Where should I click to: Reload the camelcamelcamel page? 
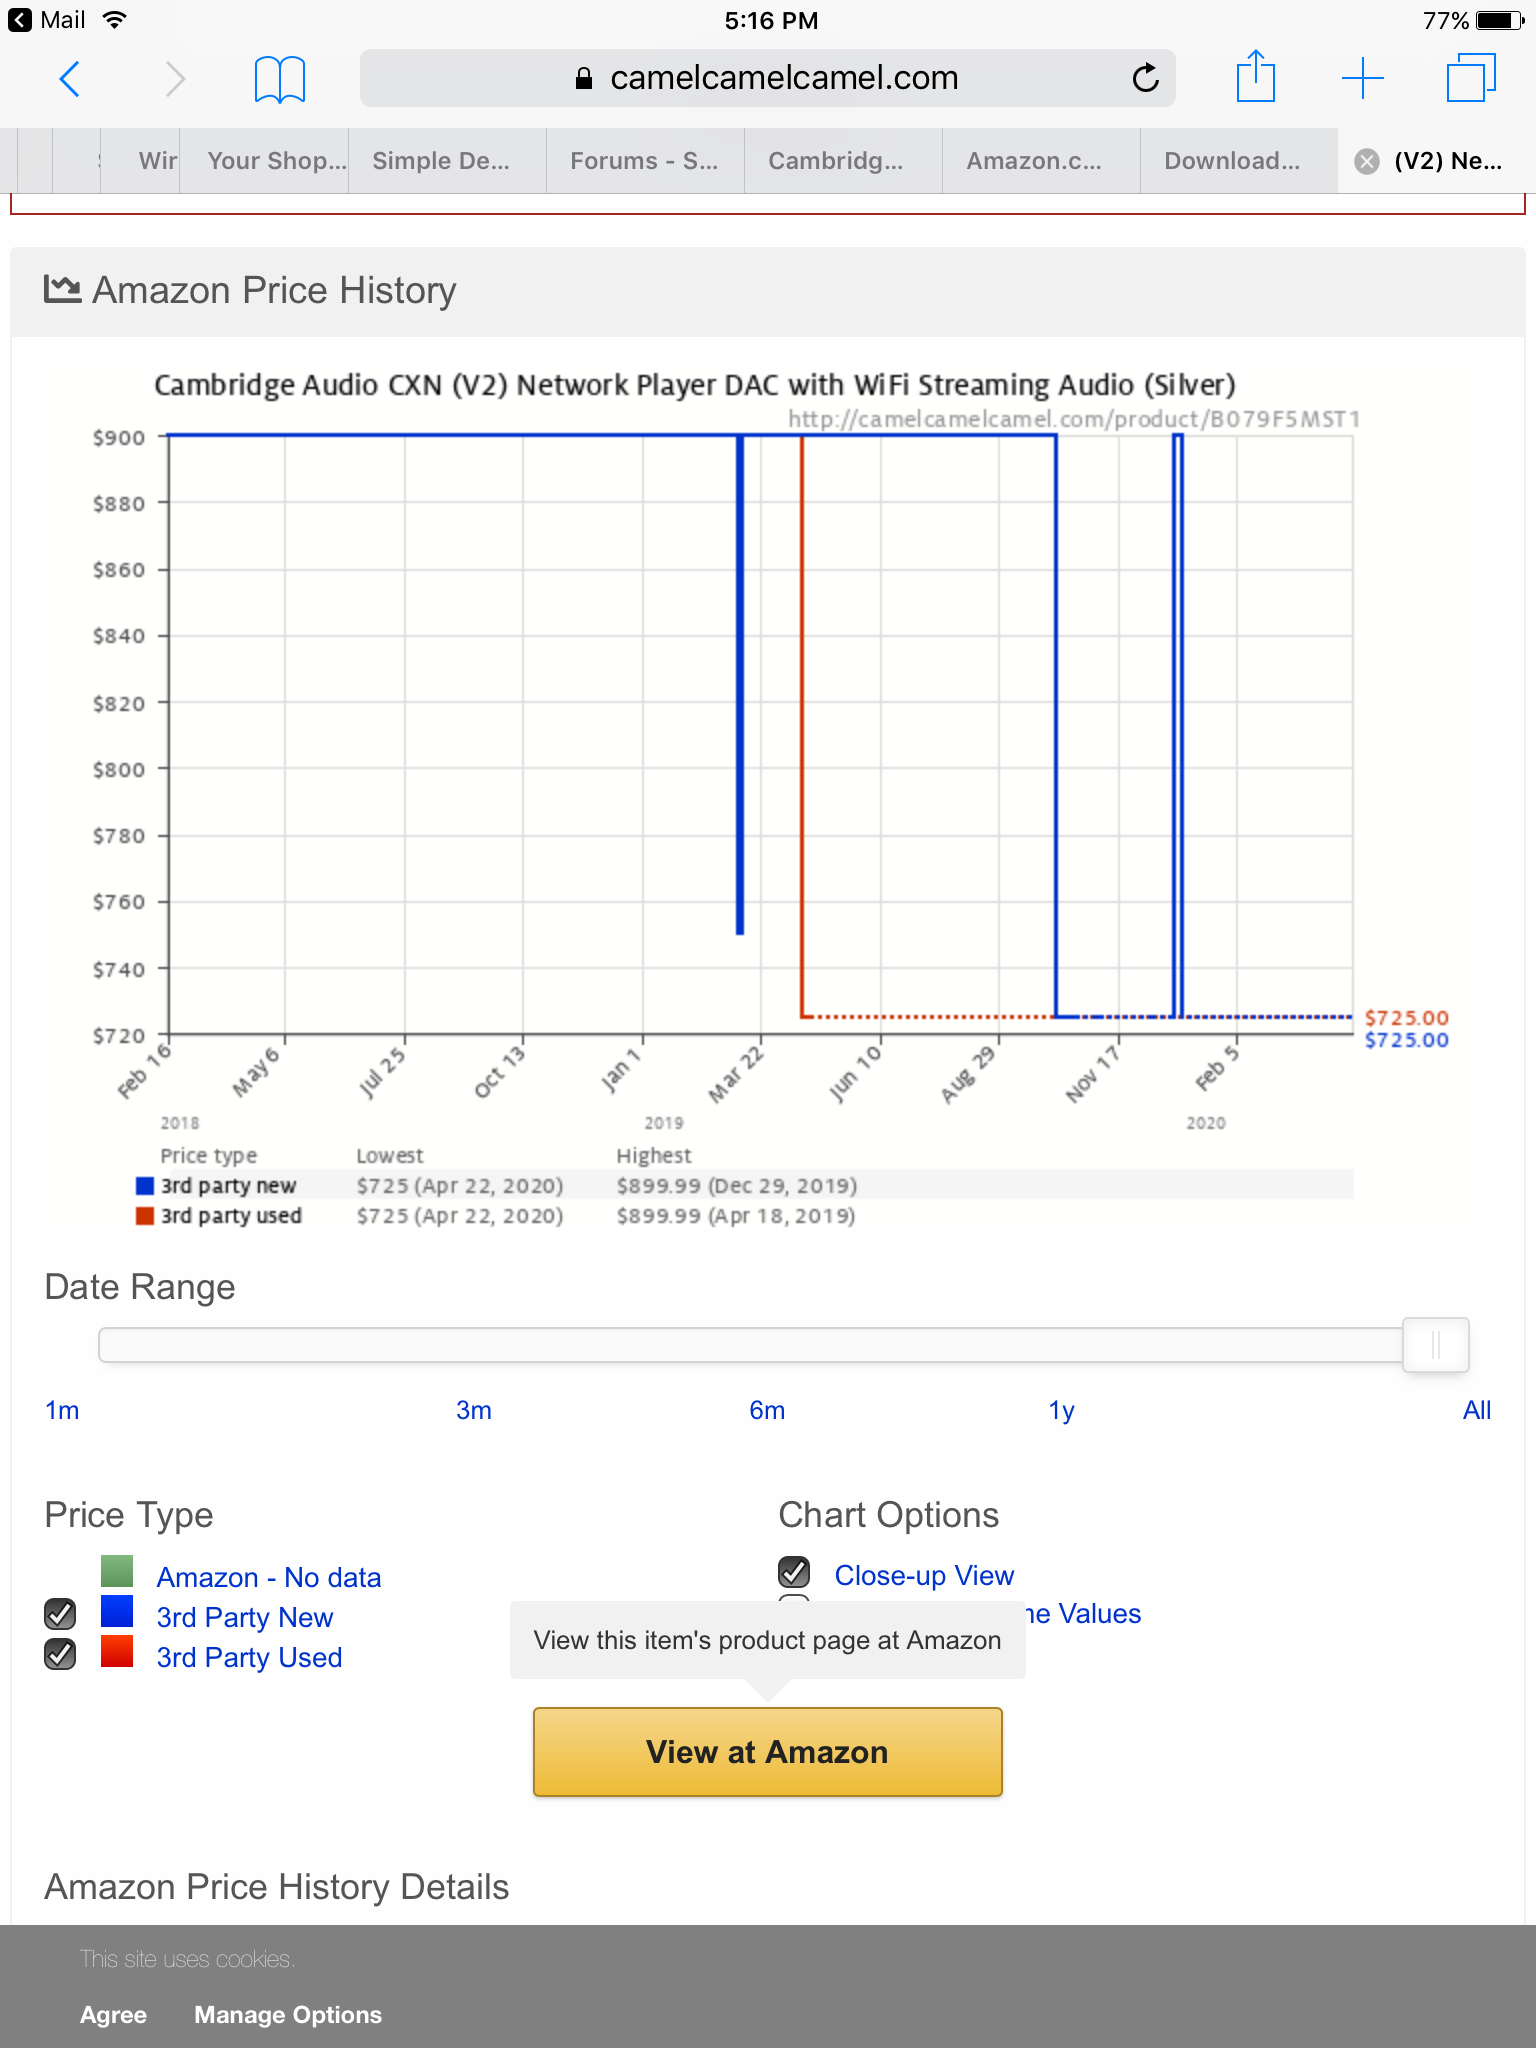[1145, 78]
